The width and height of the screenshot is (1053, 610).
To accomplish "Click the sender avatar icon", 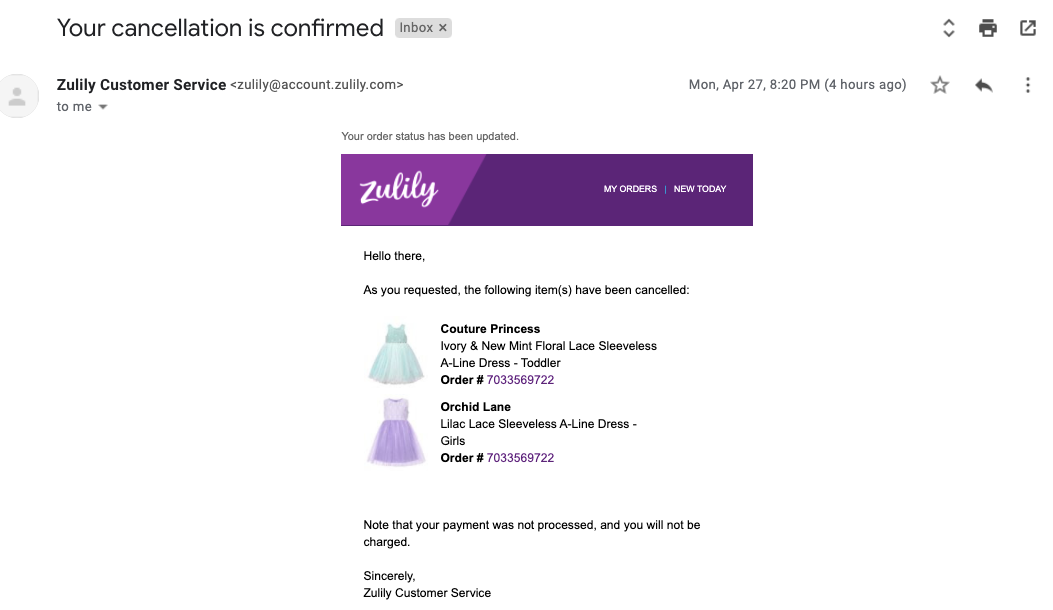I will [17, 96].
